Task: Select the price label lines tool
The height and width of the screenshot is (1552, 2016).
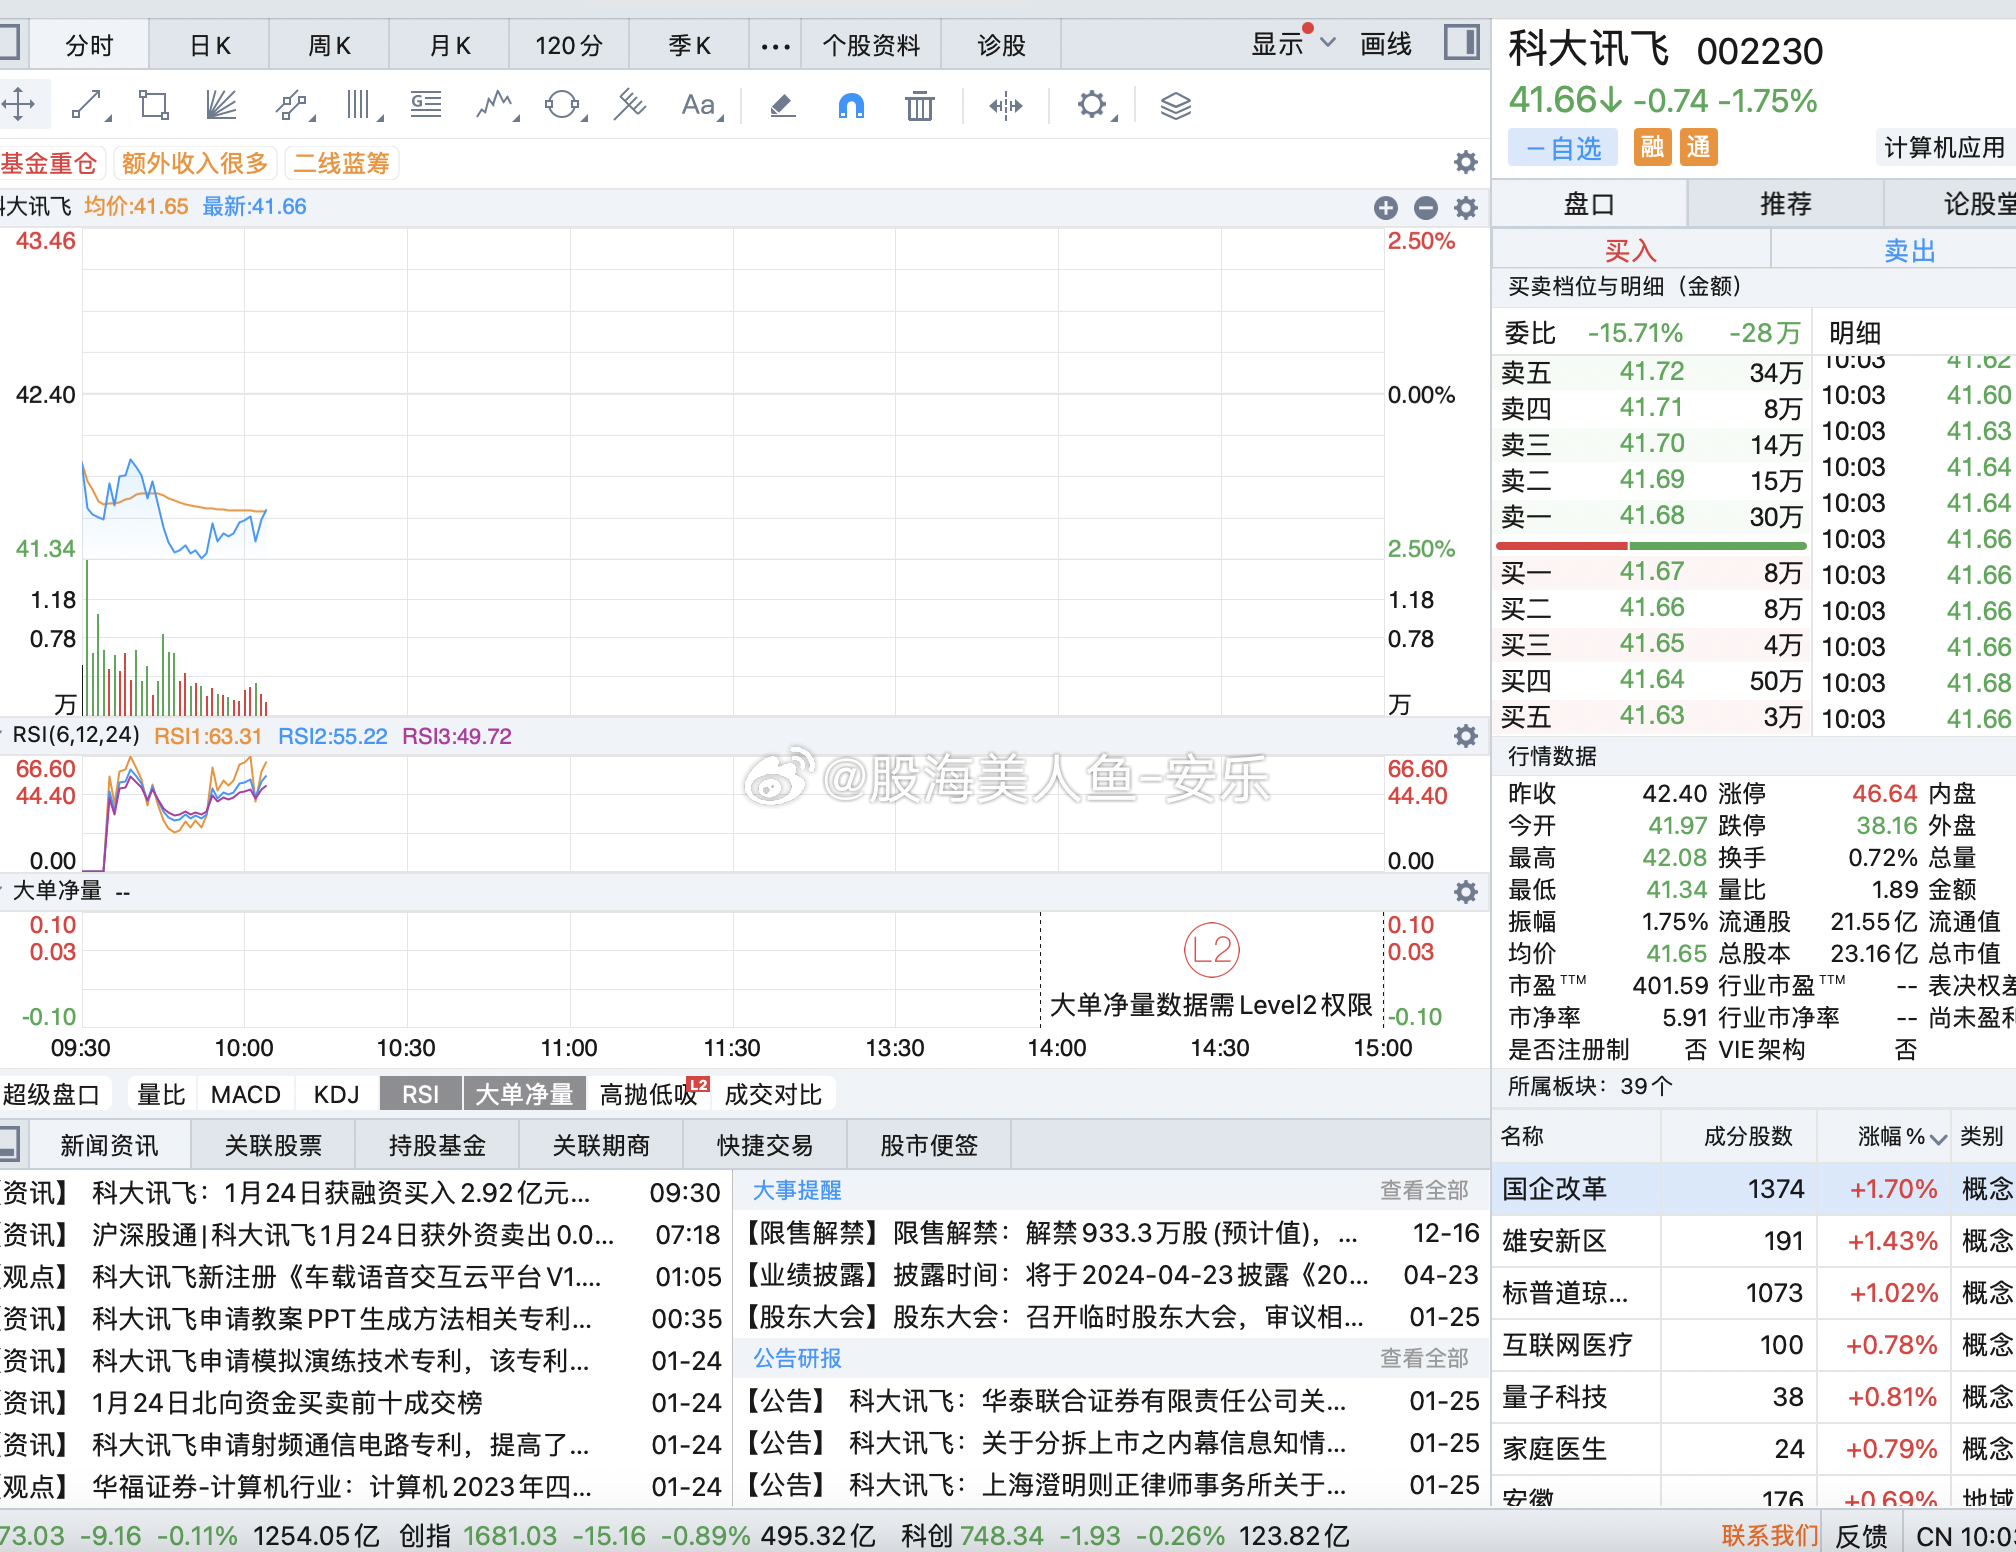Action: coord(426,104)
